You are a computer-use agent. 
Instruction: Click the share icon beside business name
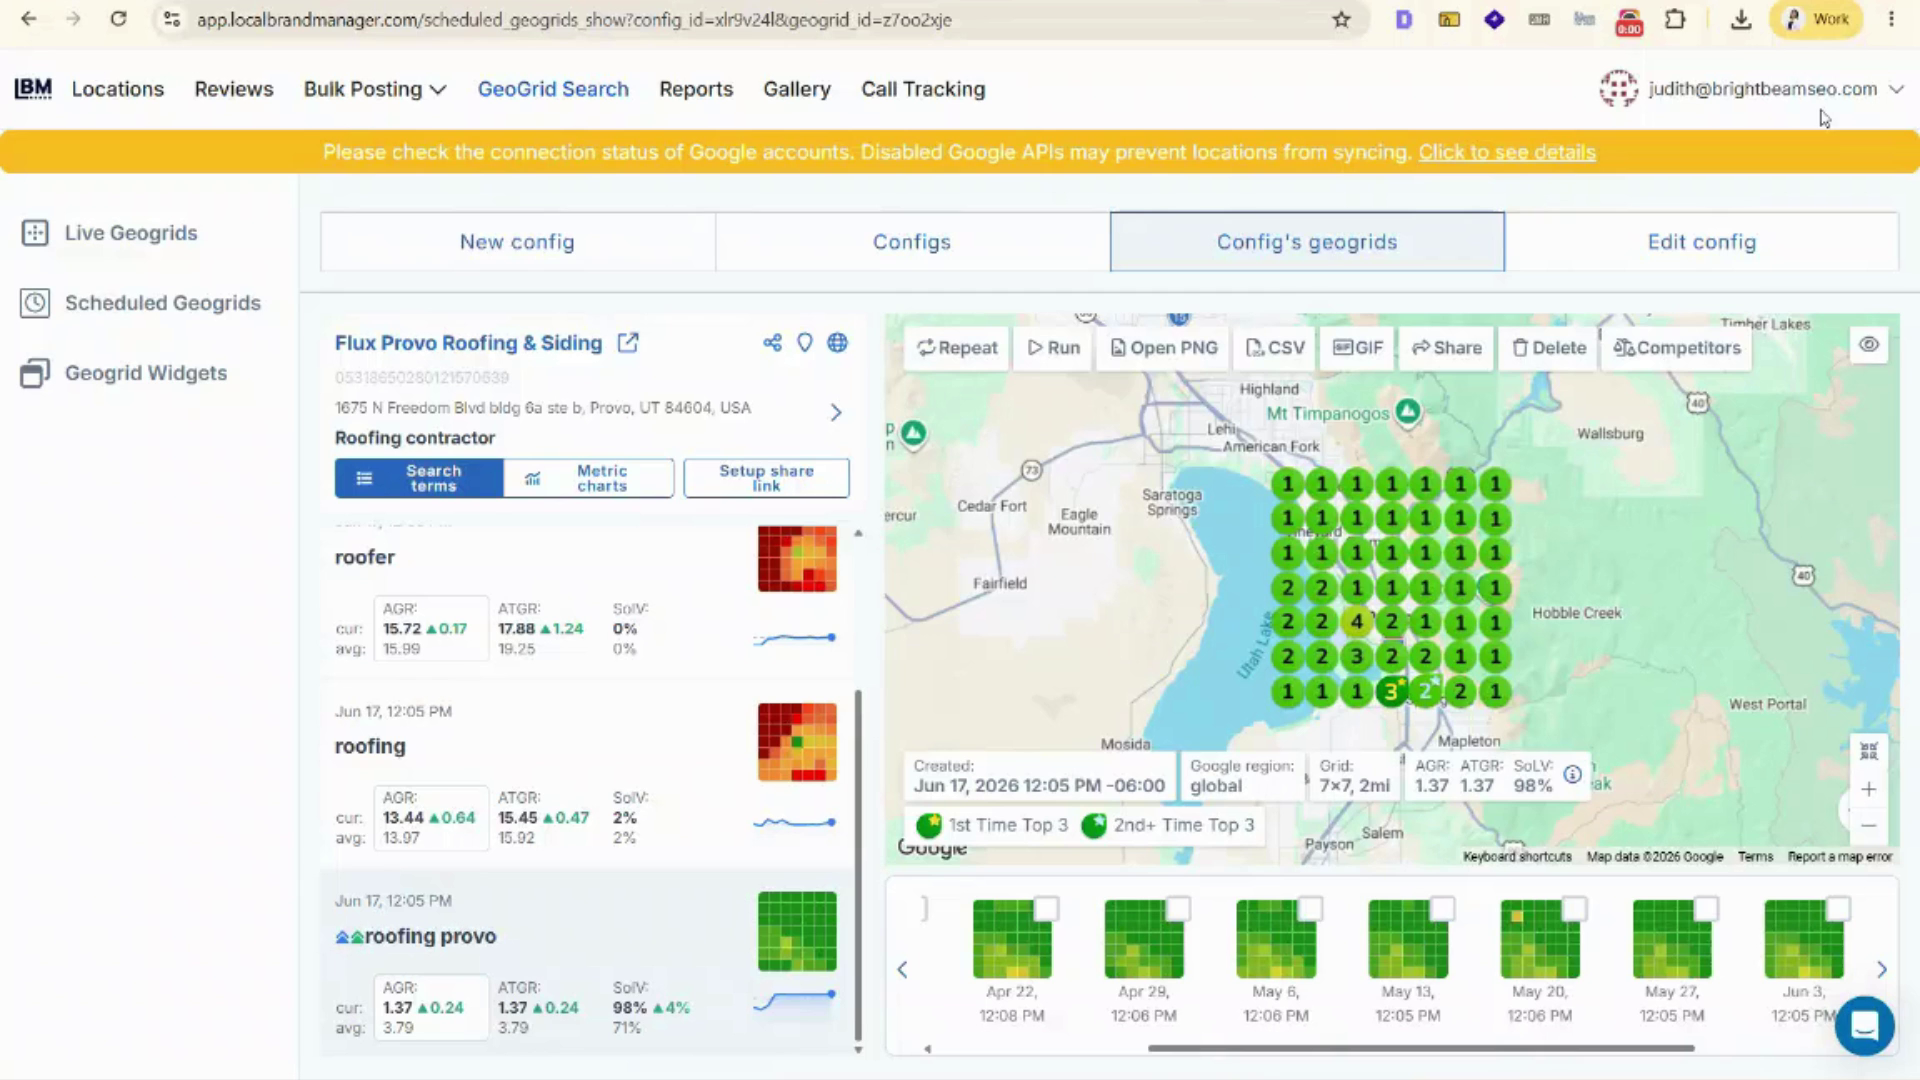click(772, 343)
